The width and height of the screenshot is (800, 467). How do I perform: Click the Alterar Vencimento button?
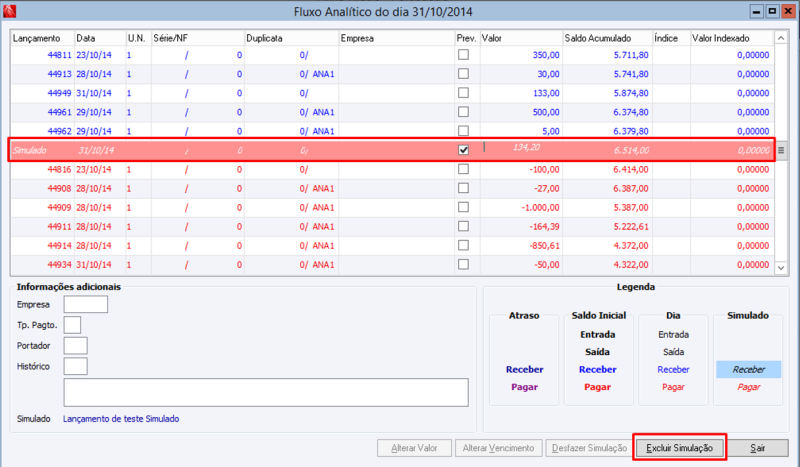[x=498, y=448]
